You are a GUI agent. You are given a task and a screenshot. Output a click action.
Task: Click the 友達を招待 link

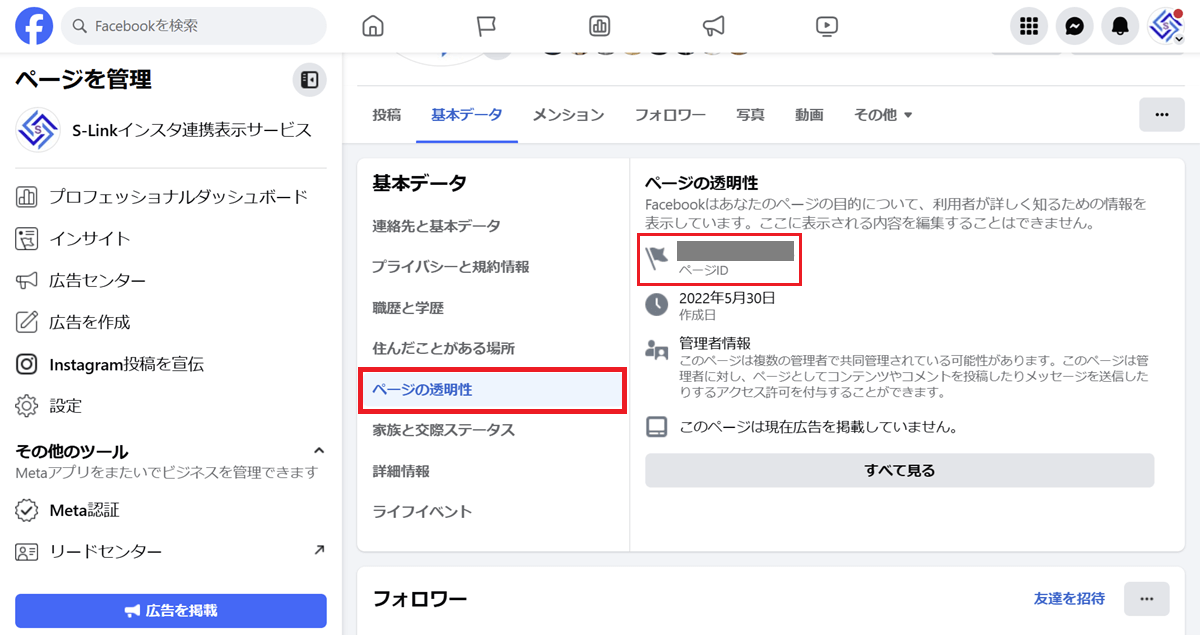1069,598
